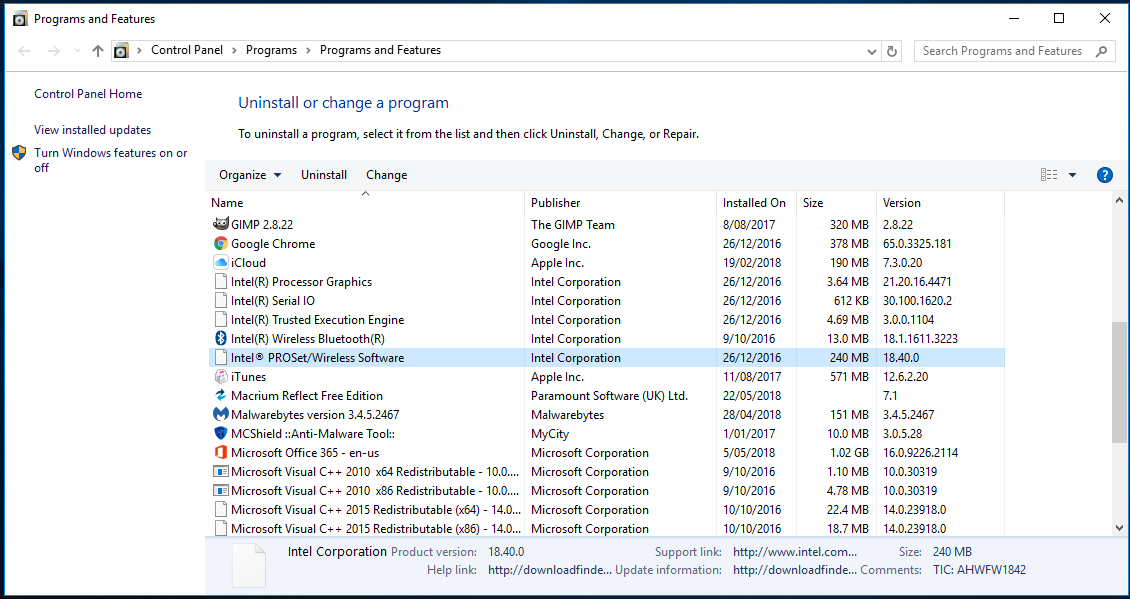
Task: Open the help link in details pane
Action: [x=551, y=570]
